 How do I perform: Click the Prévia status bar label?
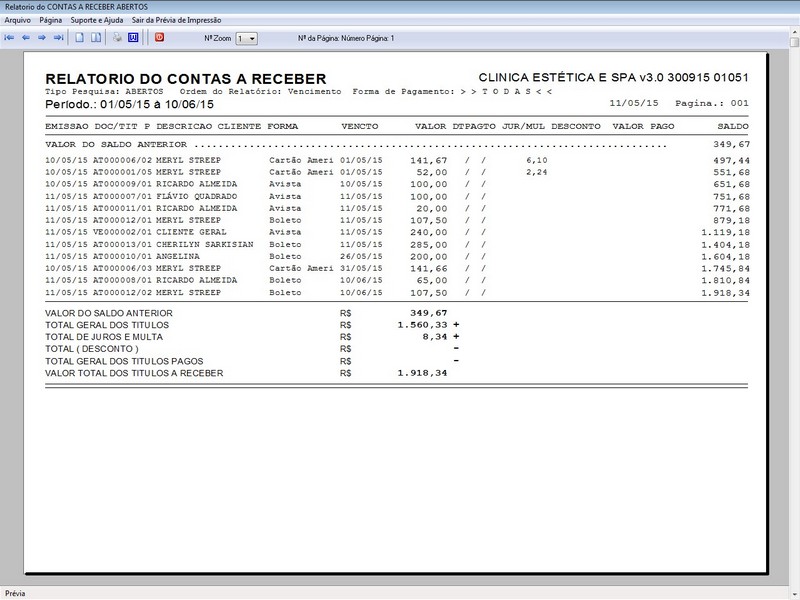click(15, 593)
